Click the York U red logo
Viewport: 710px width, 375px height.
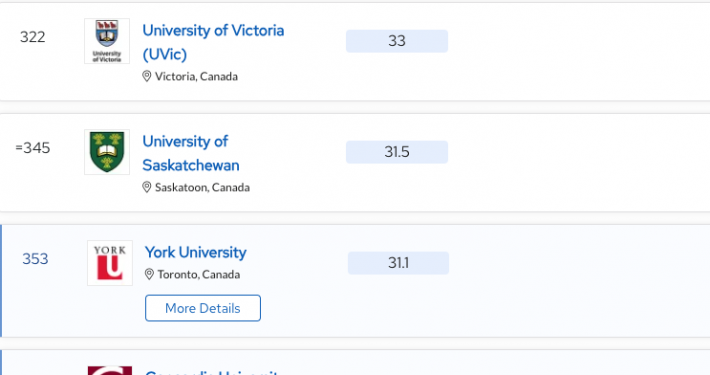pyautogui.click(x=110, y=263)
